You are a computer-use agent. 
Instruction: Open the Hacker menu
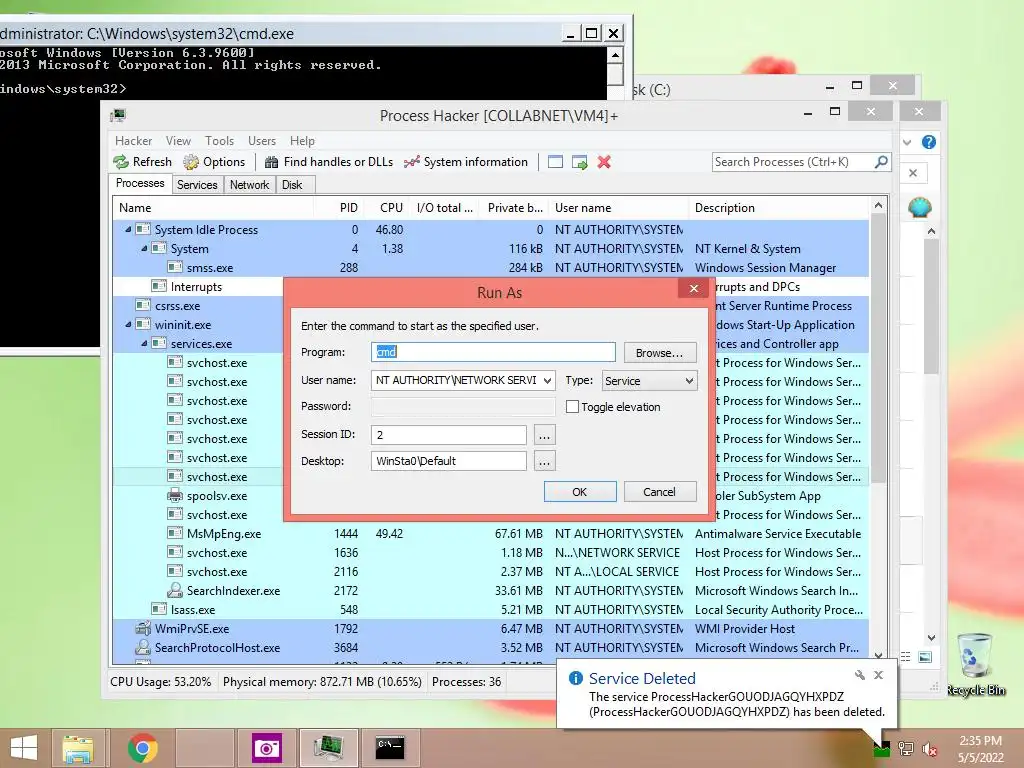click(133, 141)
